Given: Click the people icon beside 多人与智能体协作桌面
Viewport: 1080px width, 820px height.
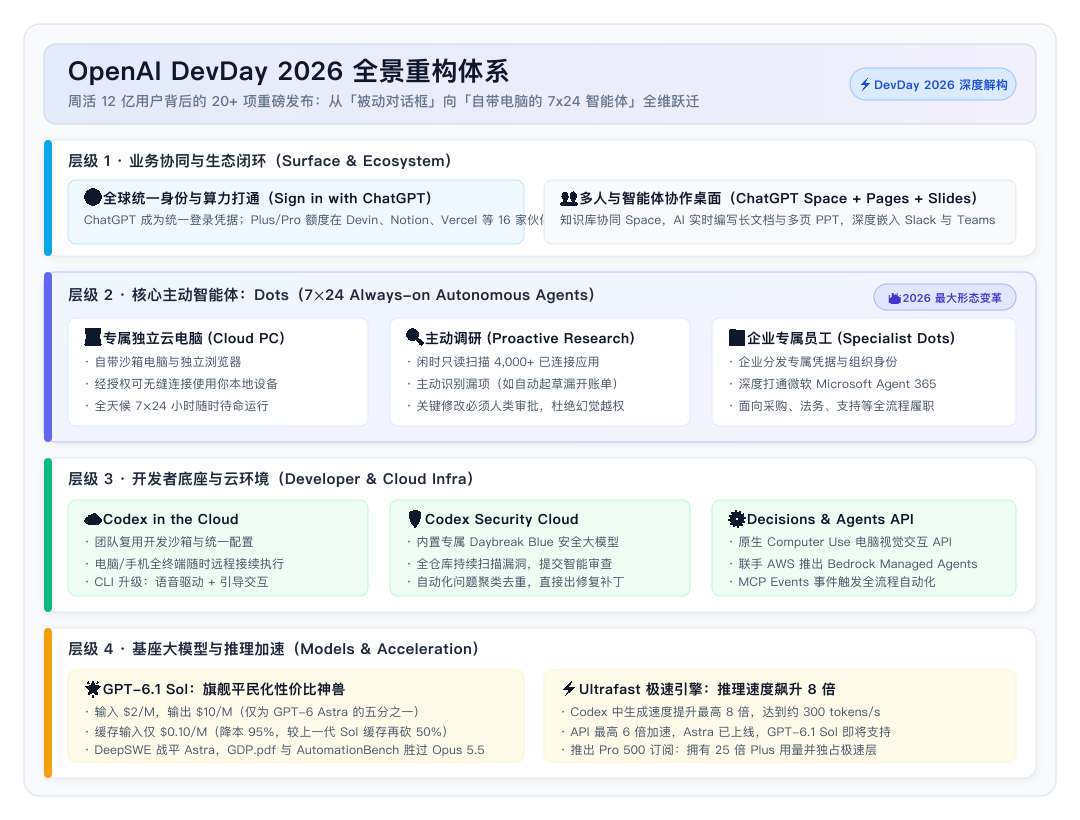Looking at the screenshot, I should click(569, 198).
